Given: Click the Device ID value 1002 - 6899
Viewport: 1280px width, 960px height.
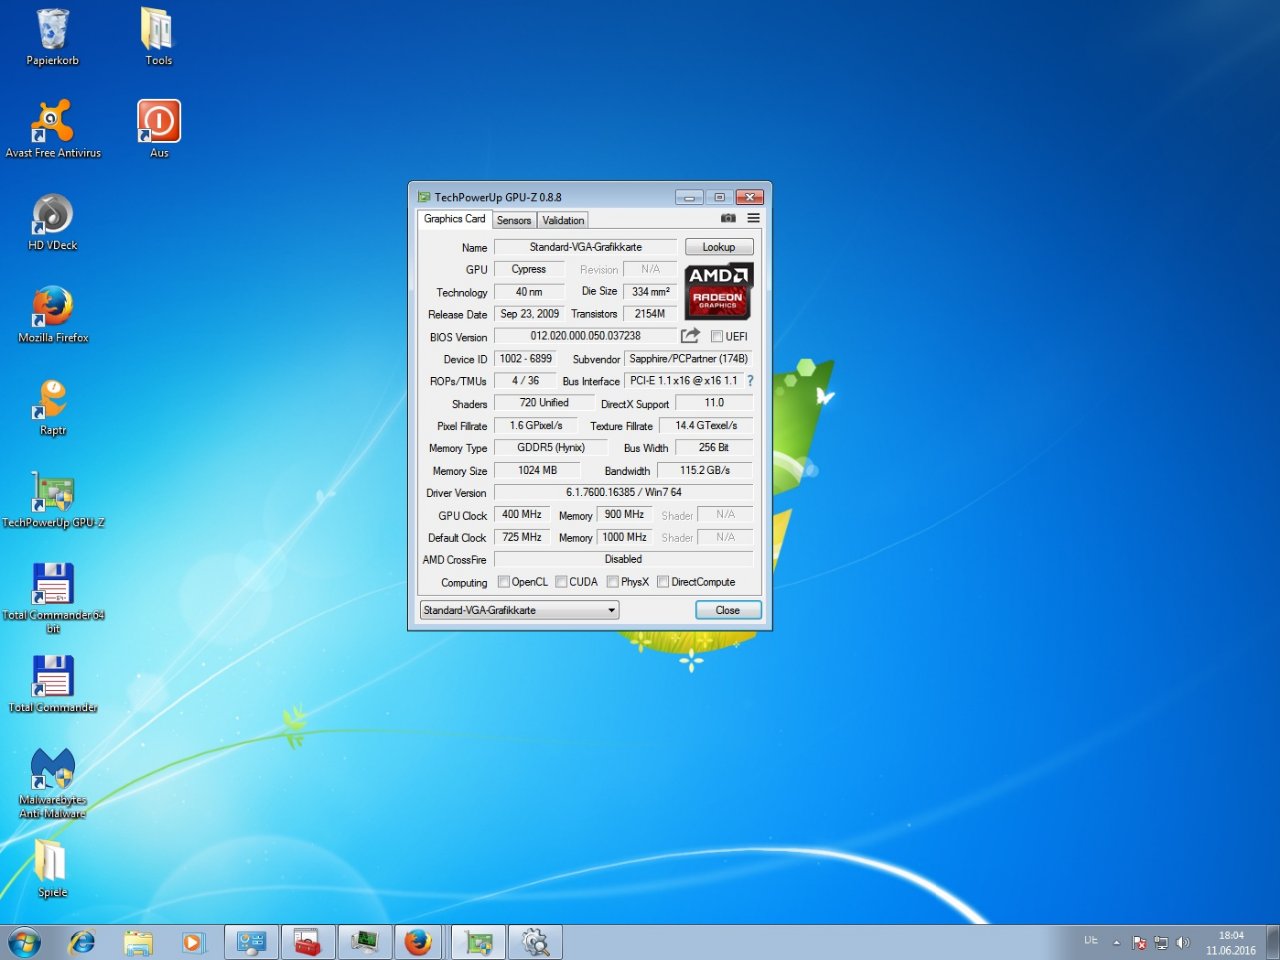Looking at the screenshot, I should tap(526, 358).
